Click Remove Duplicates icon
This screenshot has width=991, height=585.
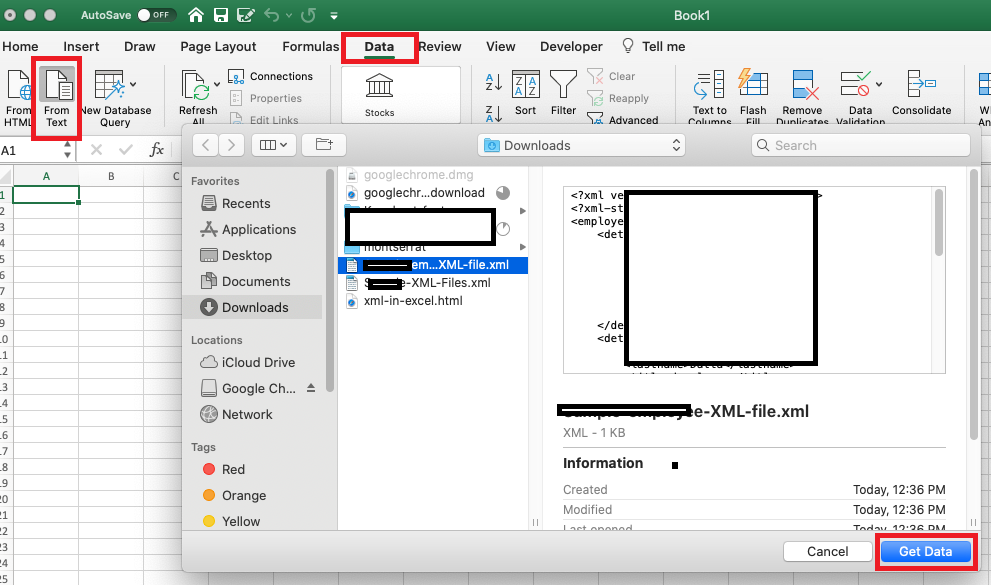(805, 84)
